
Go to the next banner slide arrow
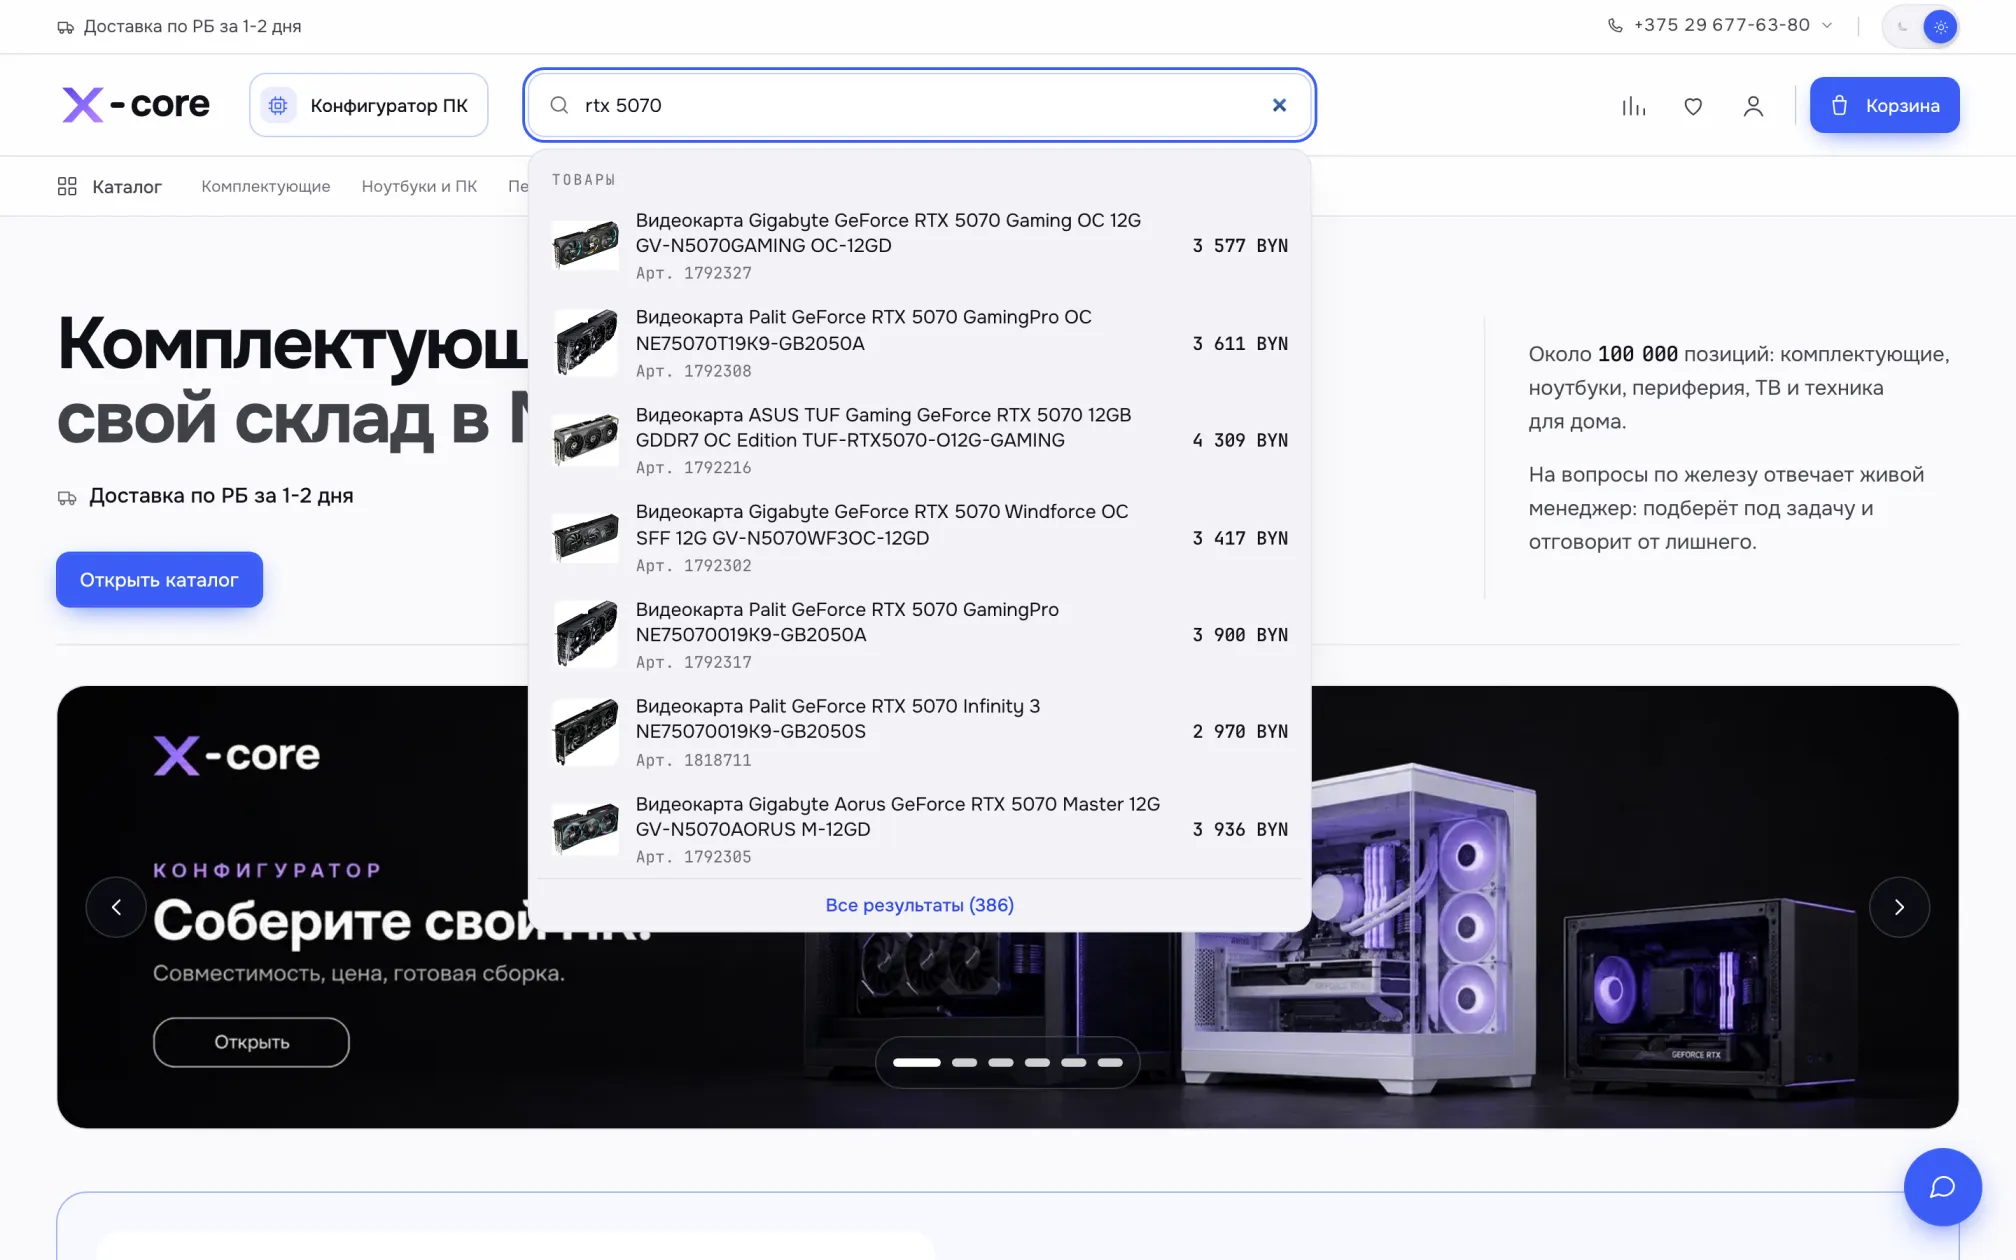pyautogui.click(x=1899, y=907)
